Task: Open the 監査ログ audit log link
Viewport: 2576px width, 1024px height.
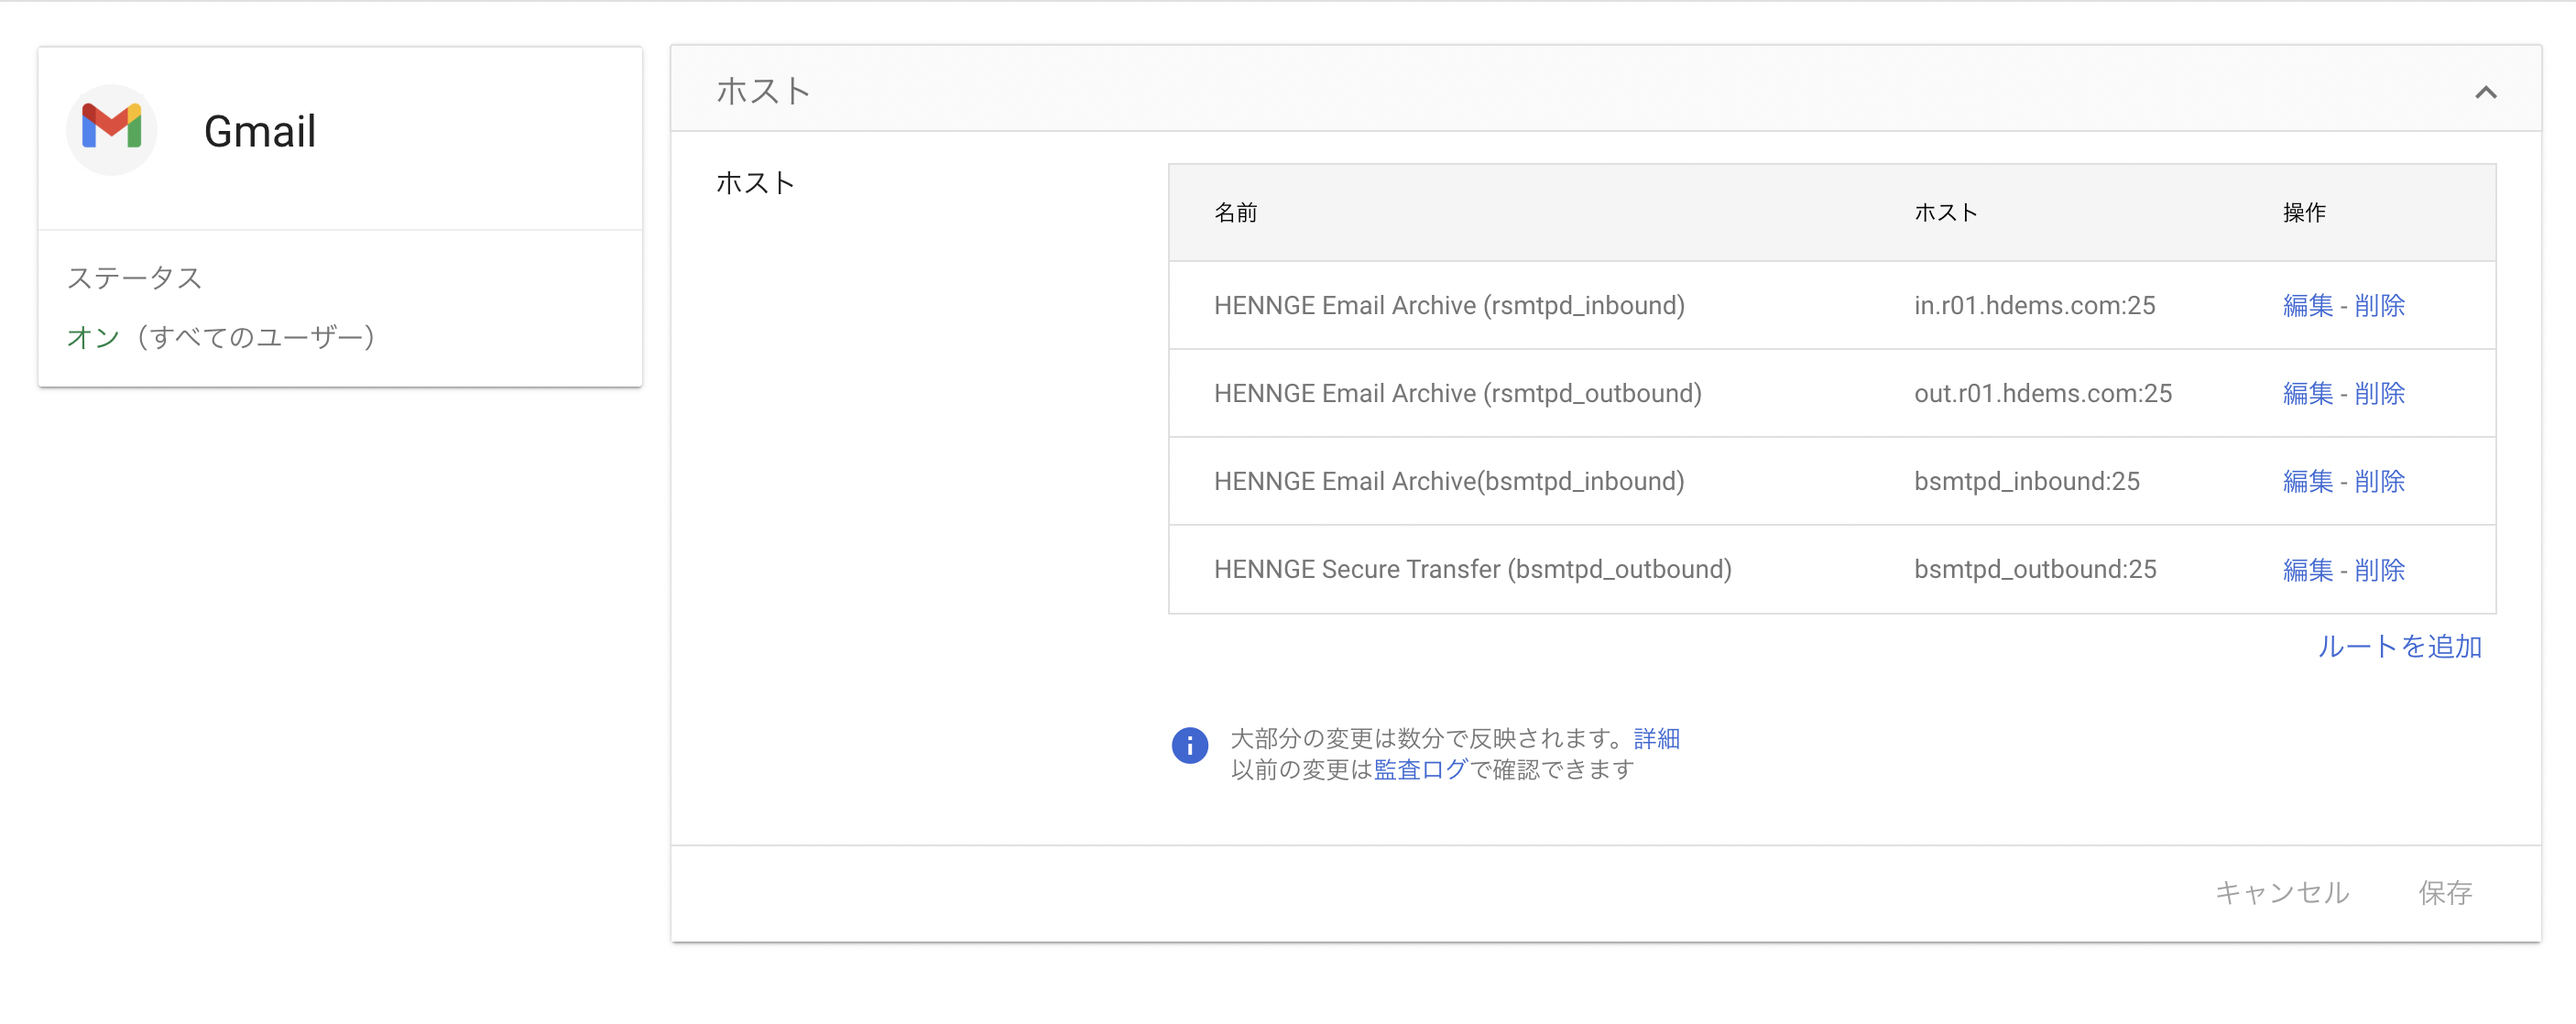Action: click(x=1420, y=769)
